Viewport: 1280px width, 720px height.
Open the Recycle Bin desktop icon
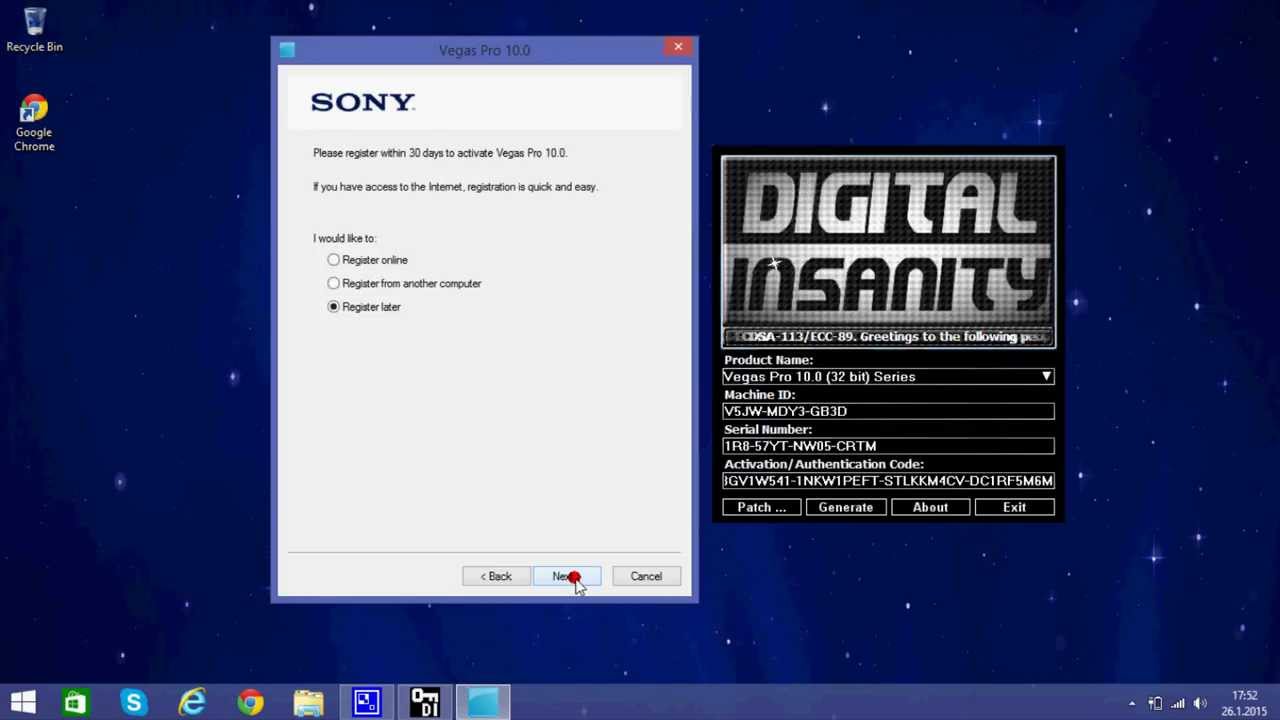click(x=34, y=30)
